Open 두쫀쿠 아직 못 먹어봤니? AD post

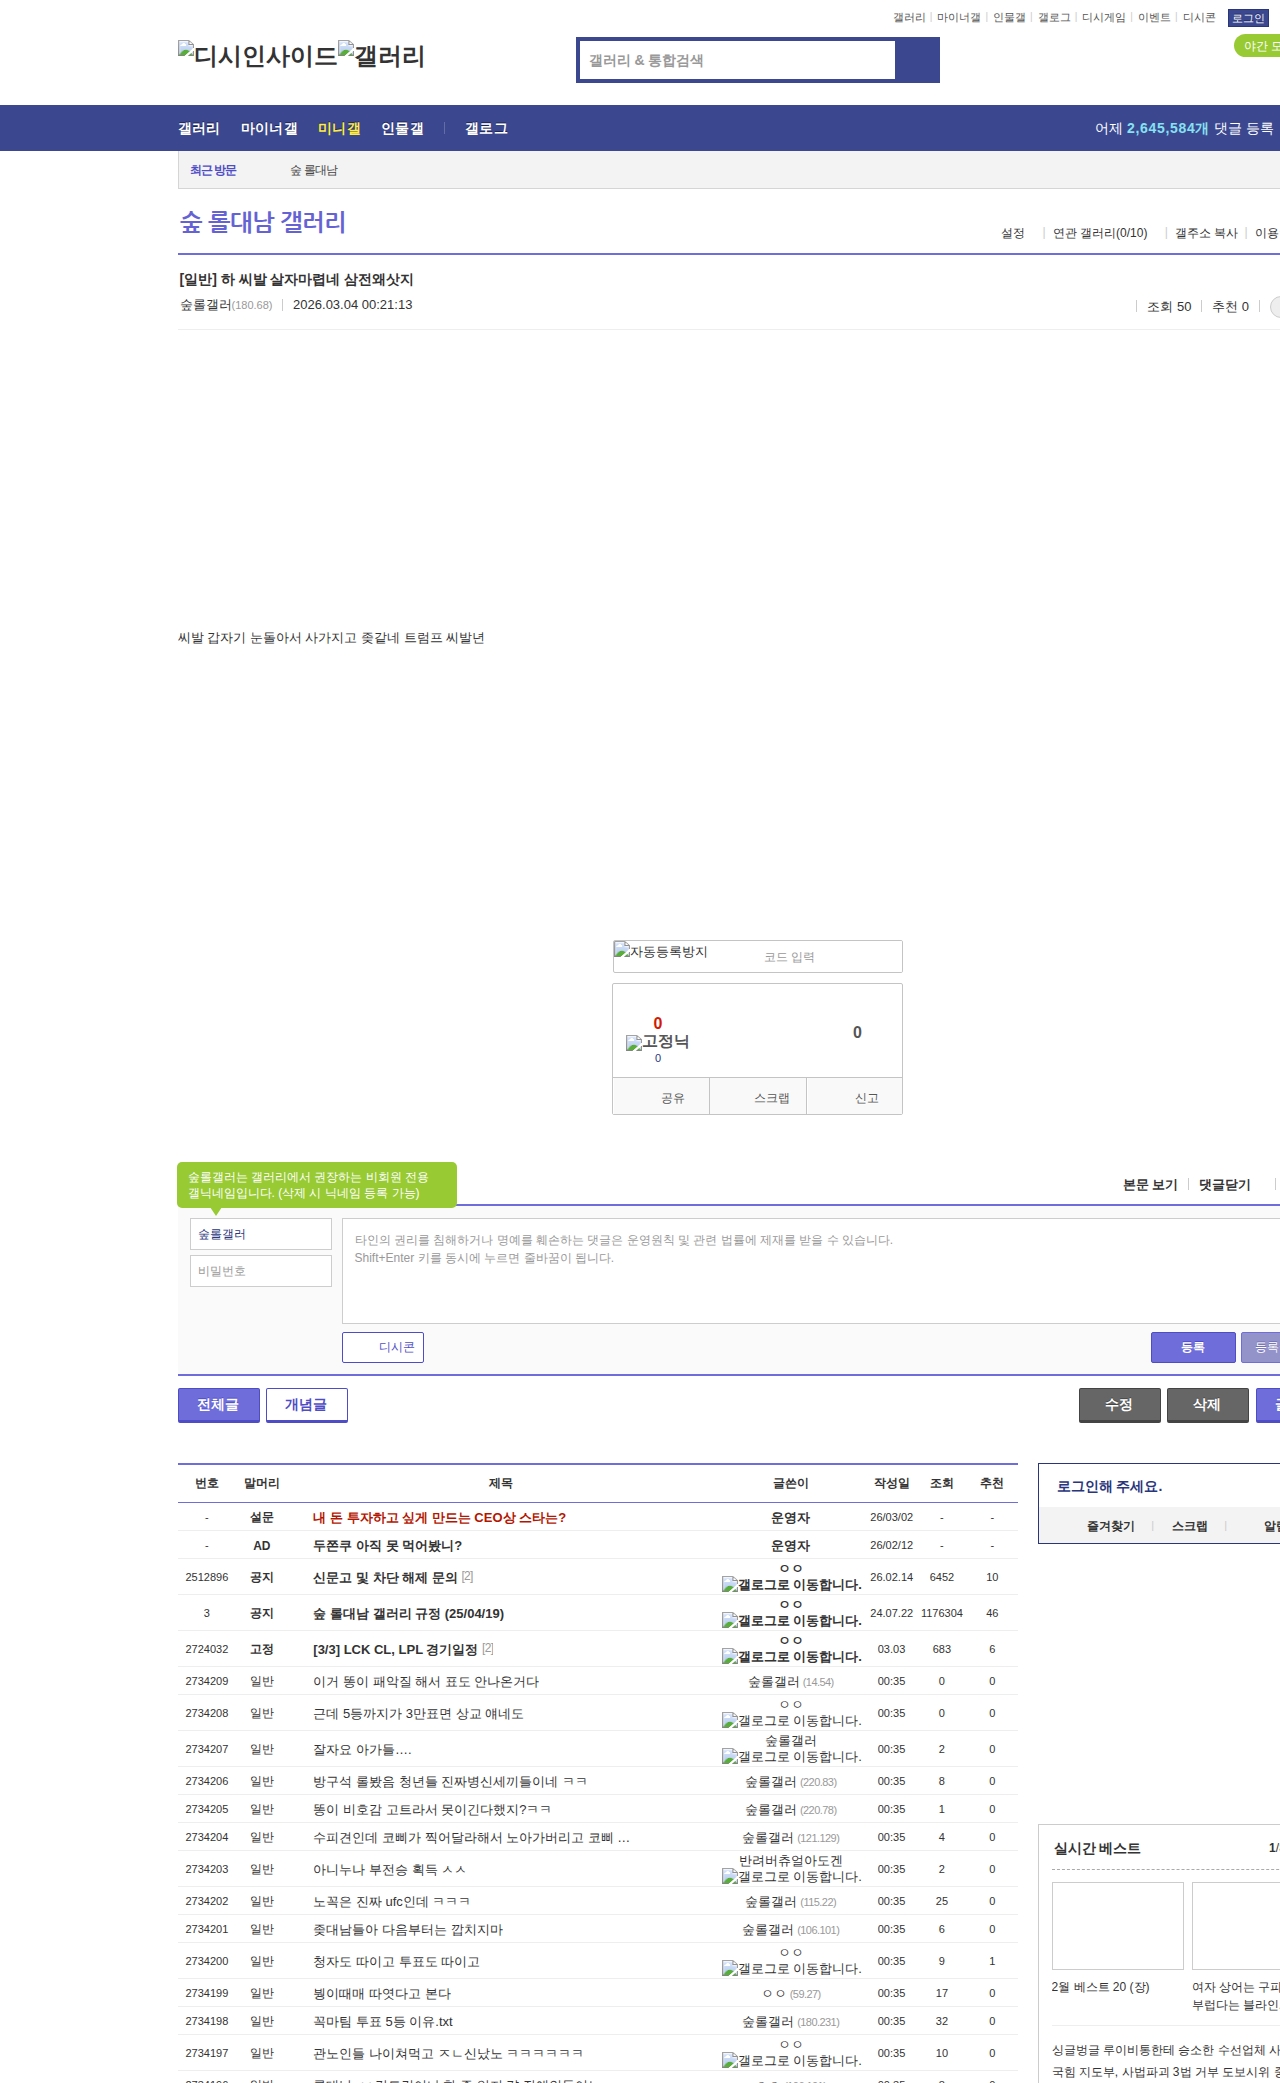387,1546
